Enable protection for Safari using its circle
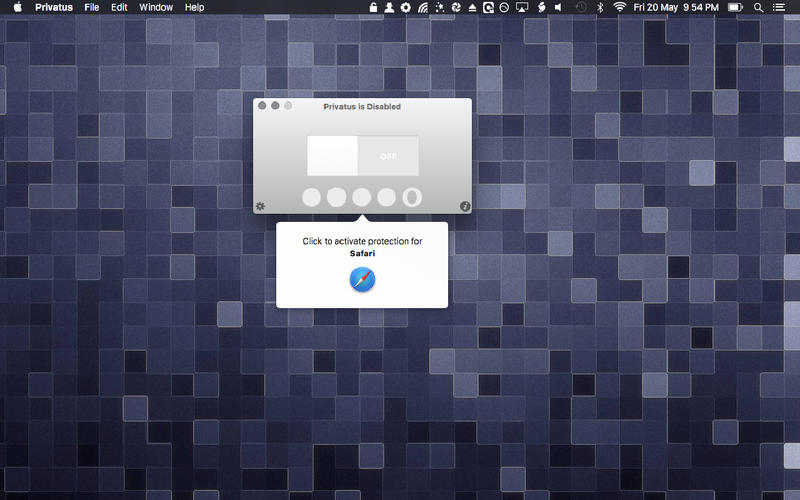This screenshot has height=500, width=800. [361, 197]
